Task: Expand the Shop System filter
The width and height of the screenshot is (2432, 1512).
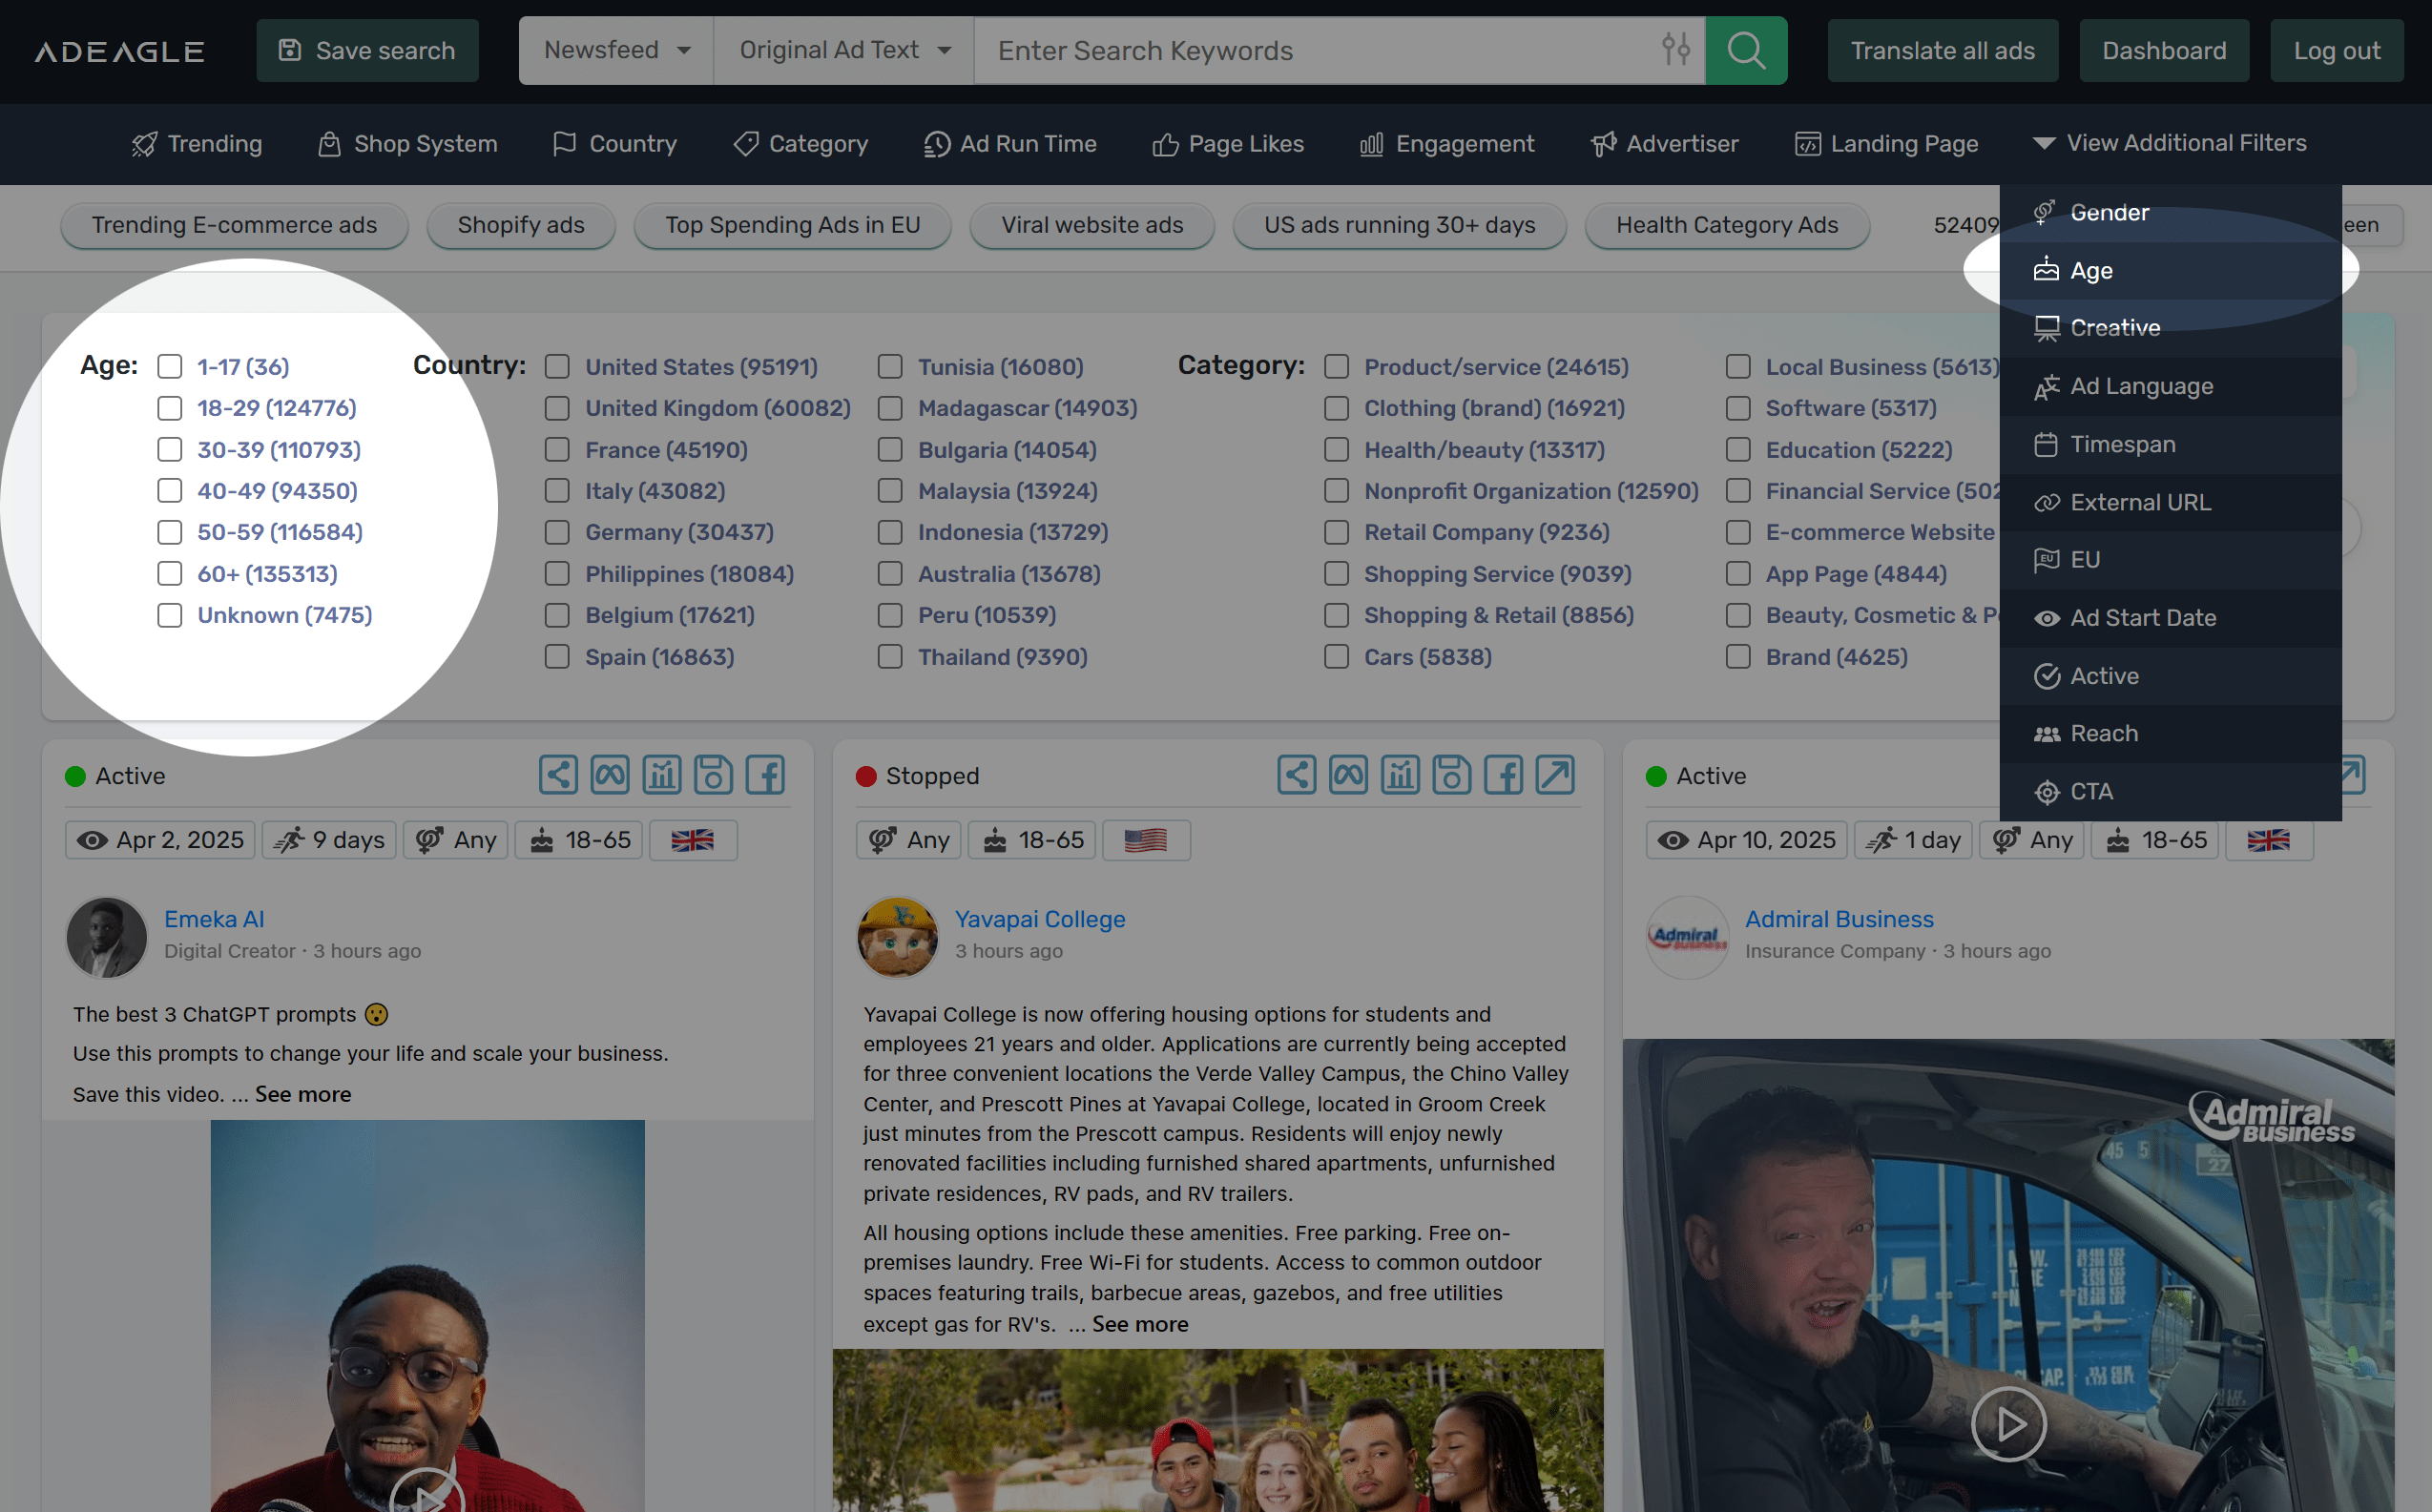Action: (408, 144)
